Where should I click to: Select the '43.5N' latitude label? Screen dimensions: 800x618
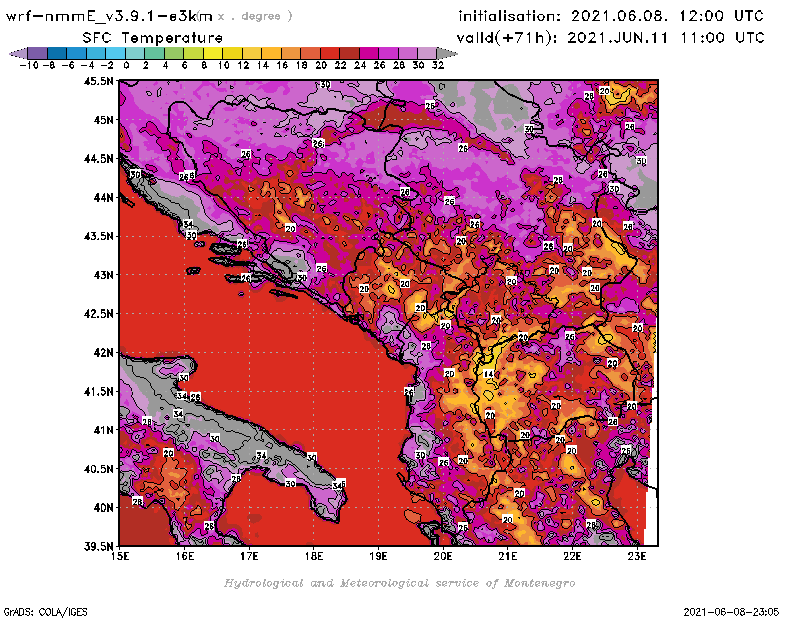click(x=98, y=236)
